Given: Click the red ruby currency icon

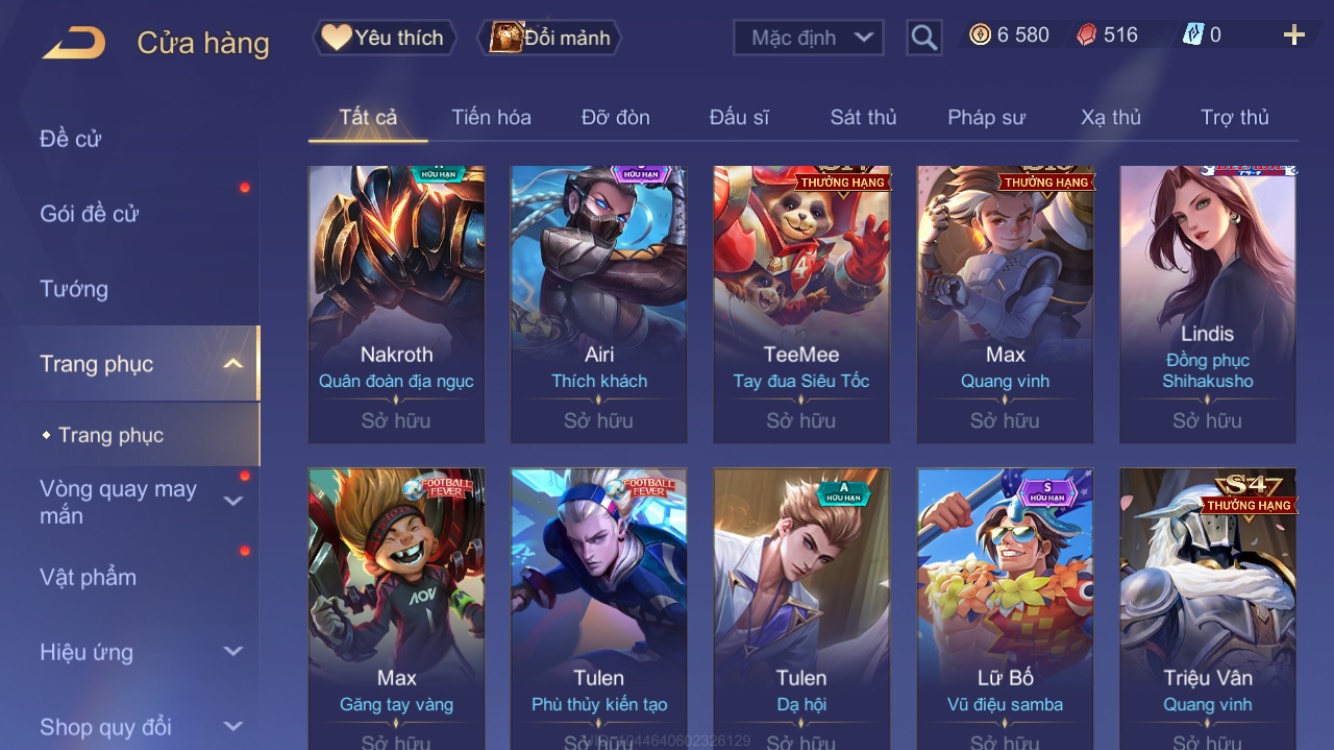Looking at the screenshot, I should tap(1087, 35).
